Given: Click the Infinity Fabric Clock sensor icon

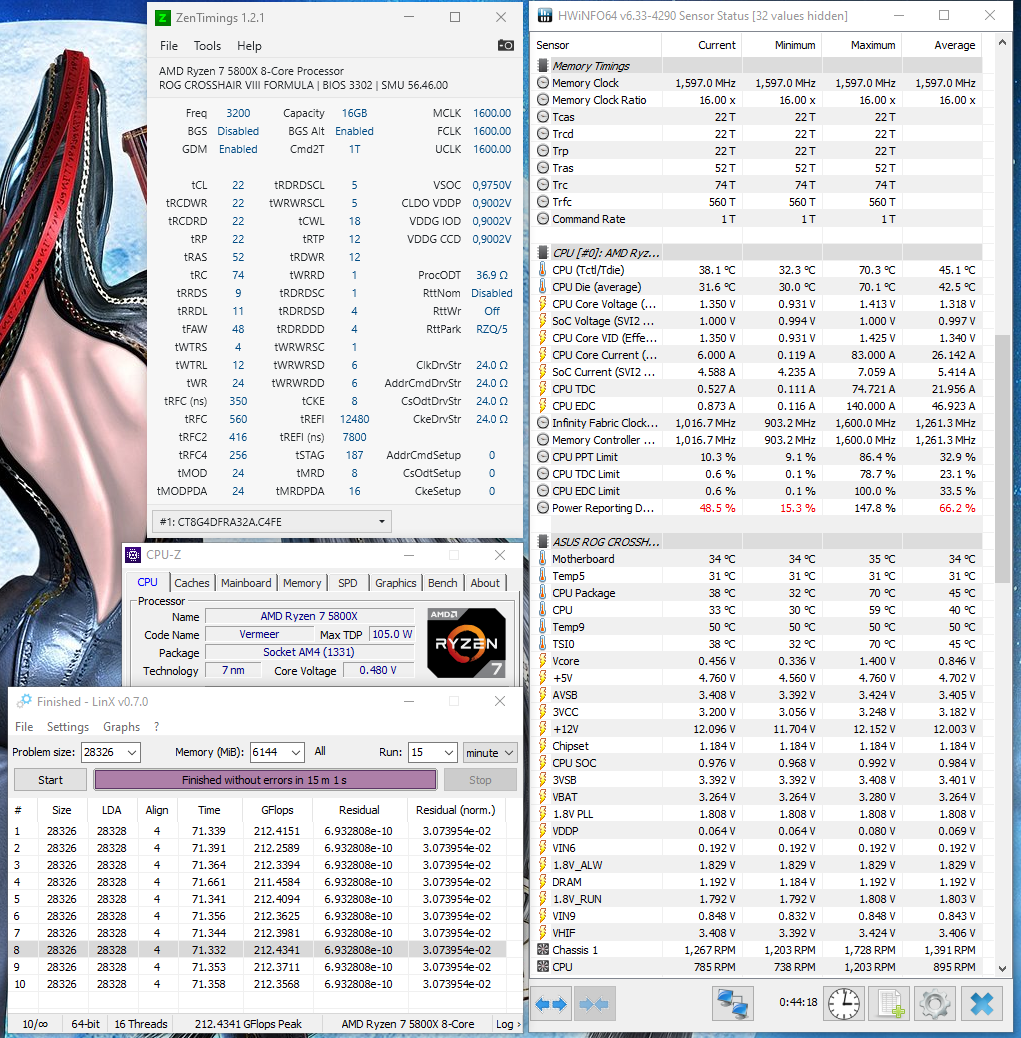Looking at the screenshot, I should [x=542, y=422].
